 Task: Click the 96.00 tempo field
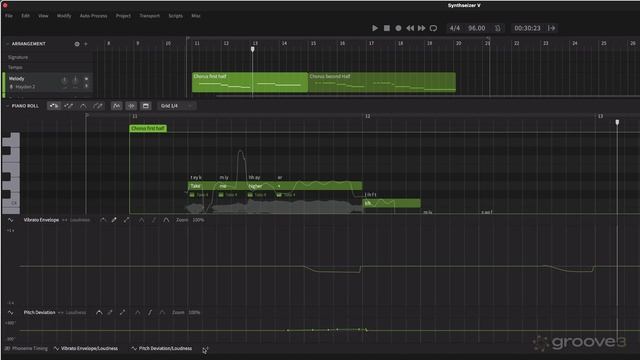(x=476, y=28)
